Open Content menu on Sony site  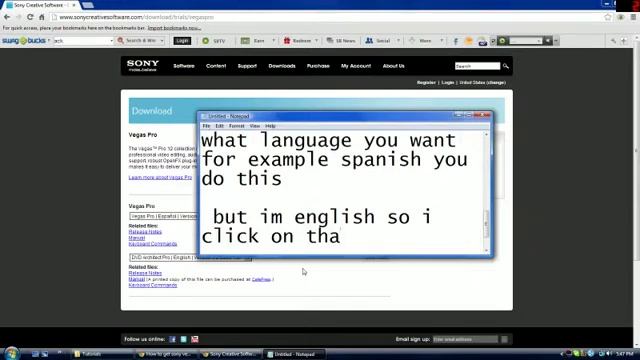tap(216, 66)
